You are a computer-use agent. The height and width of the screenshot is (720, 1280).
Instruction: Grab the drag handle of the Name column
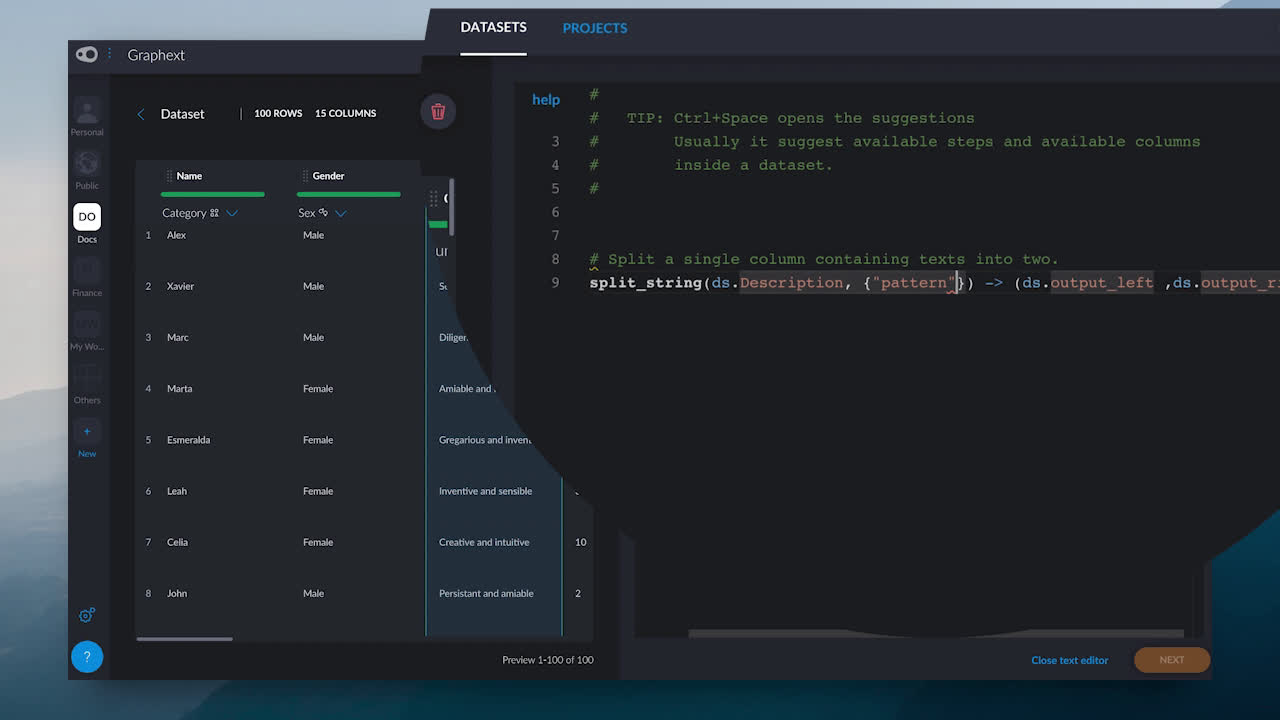pyautogui.click(x=169, y=176)
